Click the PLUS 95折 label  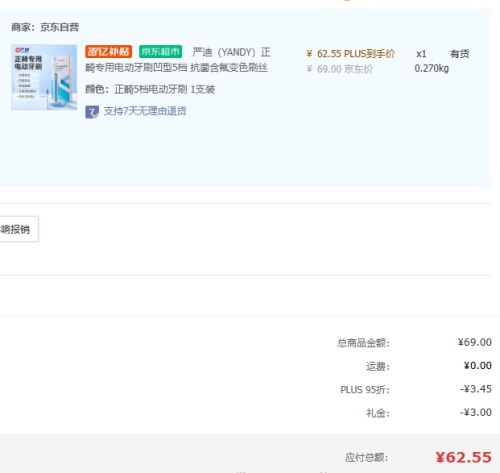click(365, 390)
